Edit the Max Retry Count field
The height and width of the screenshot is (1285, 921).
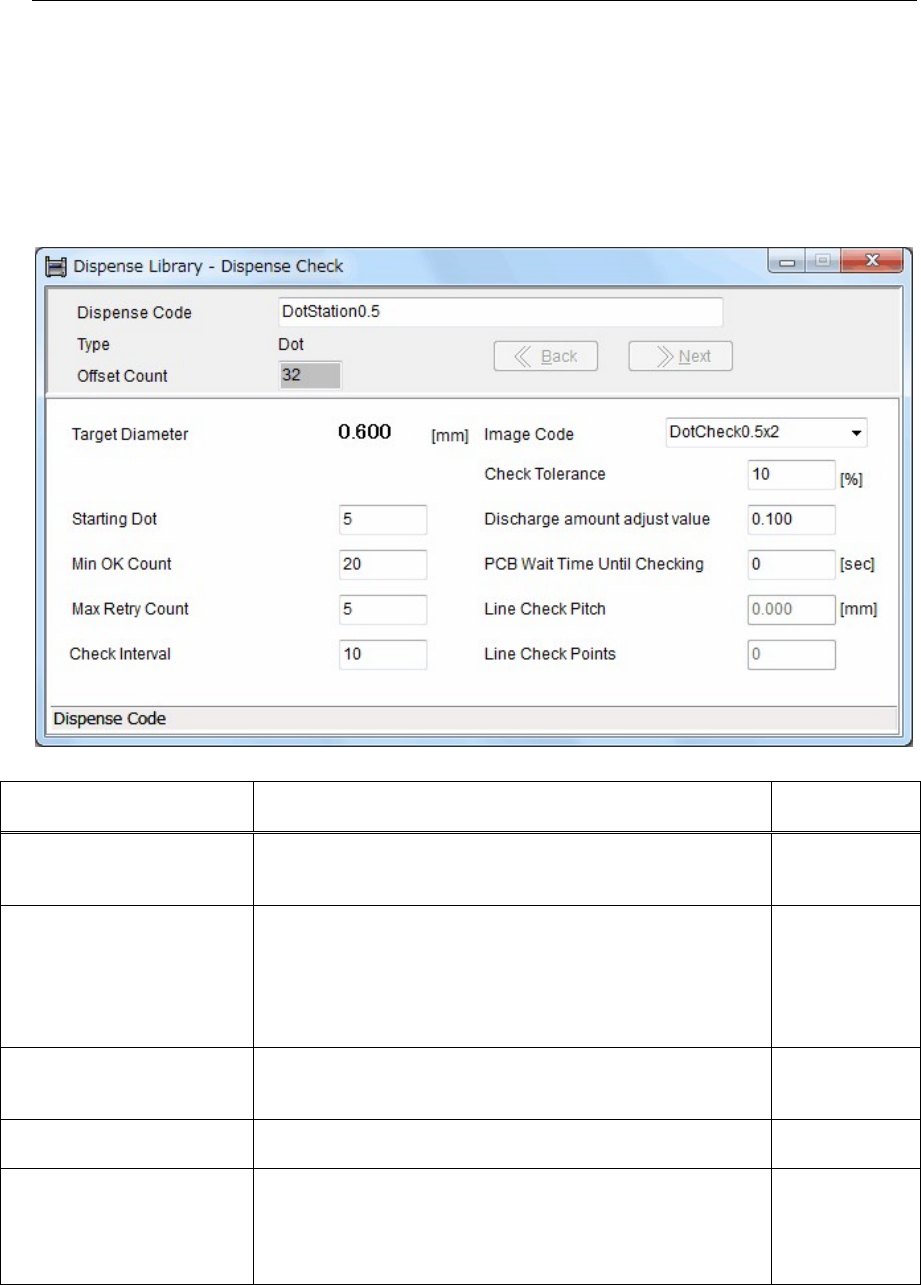click(x=383, y=609)
